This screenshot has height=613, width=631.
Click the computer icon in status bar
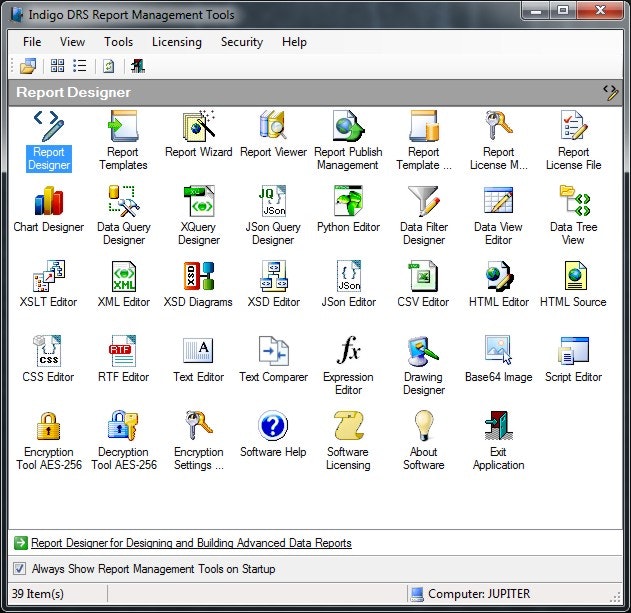pyautogui.click(x=417, y=594)
